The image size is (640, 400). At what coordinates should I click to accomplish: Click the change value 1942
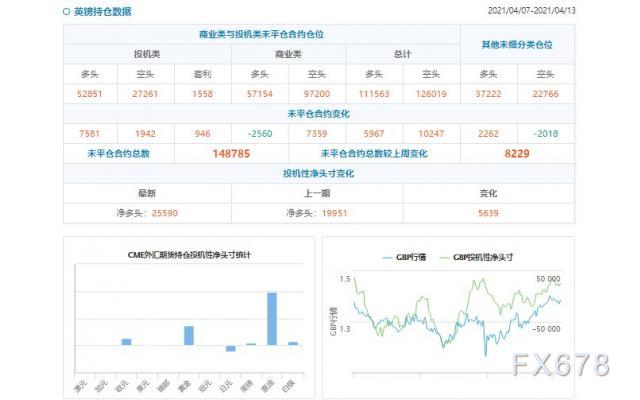point(145,134)
